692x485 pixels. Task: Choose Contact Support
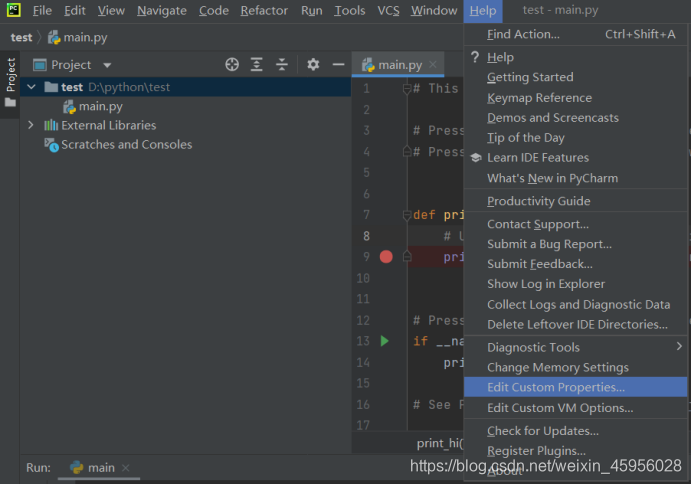pyautogui.click(x=576, y=224)
